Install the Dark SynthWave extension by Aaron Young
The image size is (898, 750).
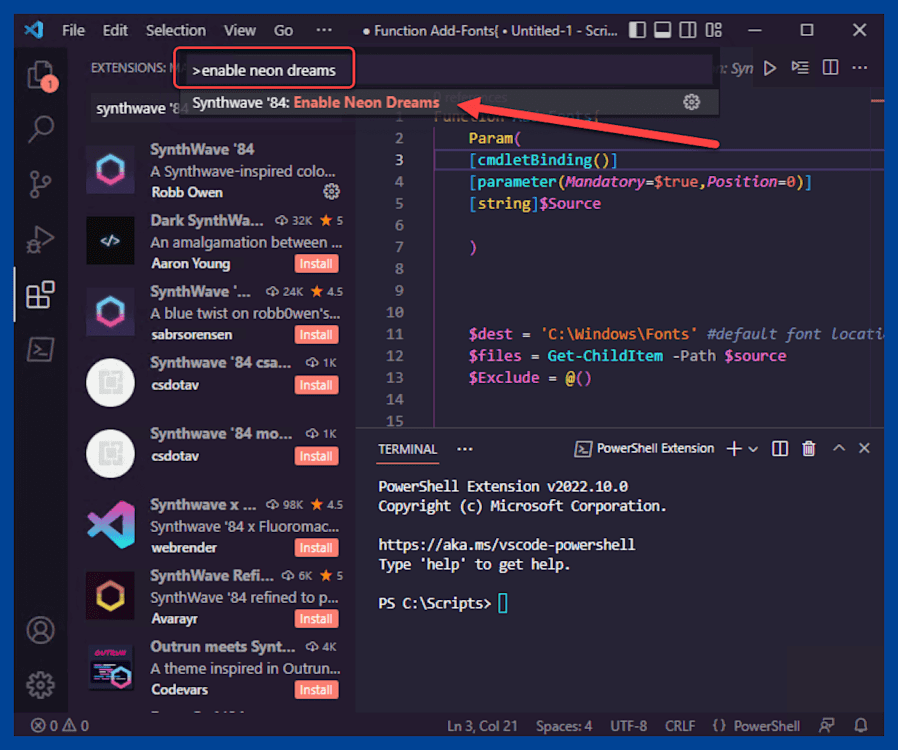coord(316,263)
